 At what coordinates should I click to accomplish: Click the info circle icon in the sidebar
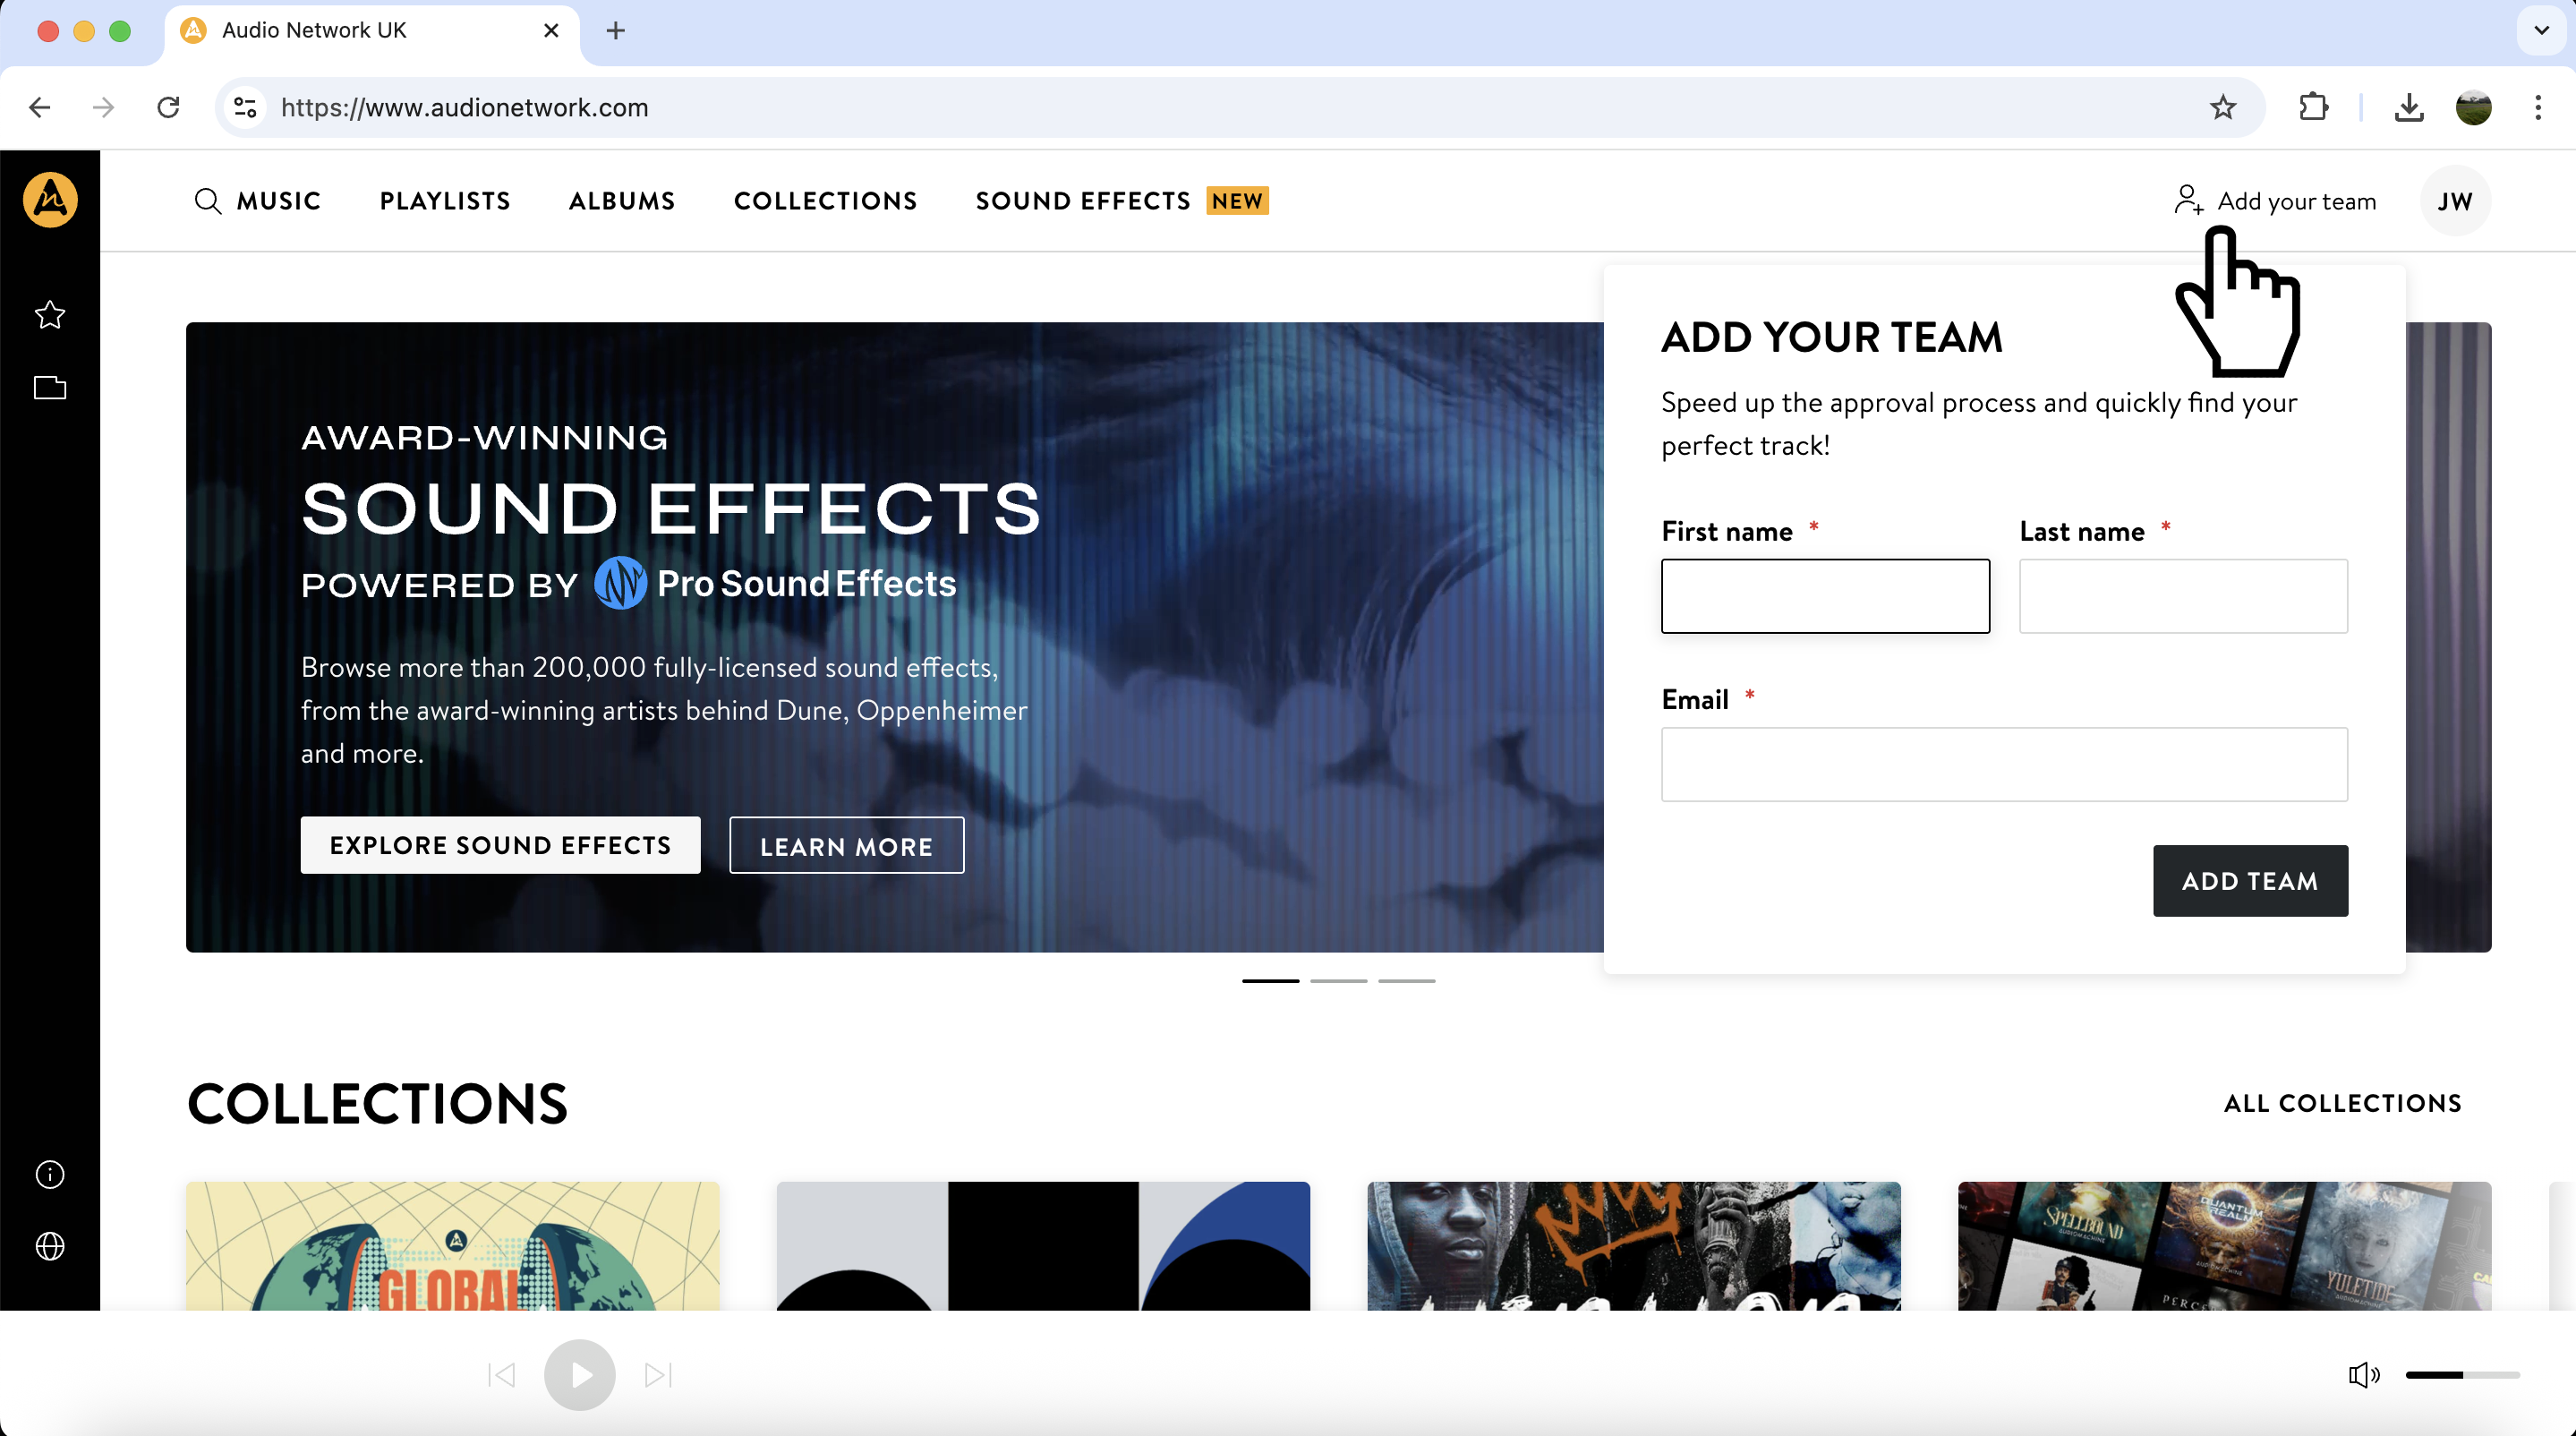50,1174
